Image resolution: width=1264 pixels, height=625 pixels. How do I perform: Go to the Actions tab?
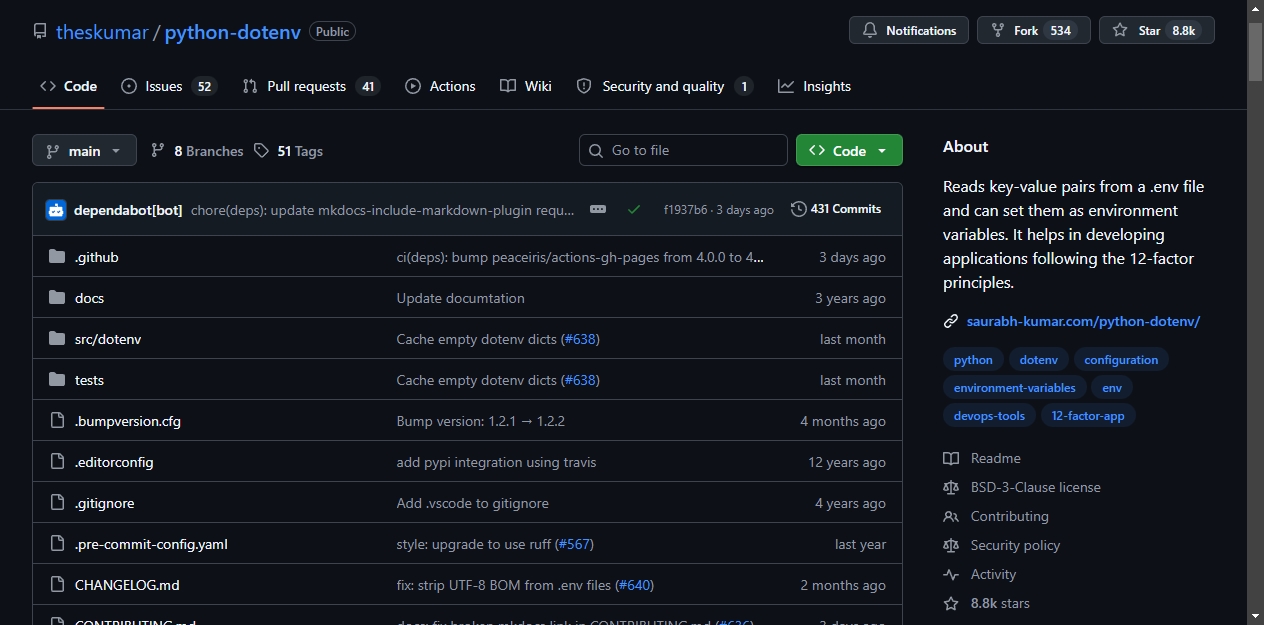(440, 86)
